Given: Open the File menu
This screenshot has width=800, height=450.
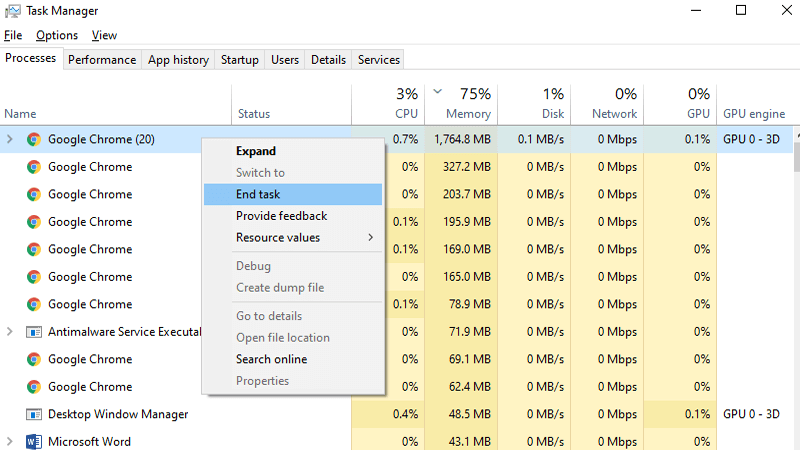Looking at the screenshot, I should (13, 35).
